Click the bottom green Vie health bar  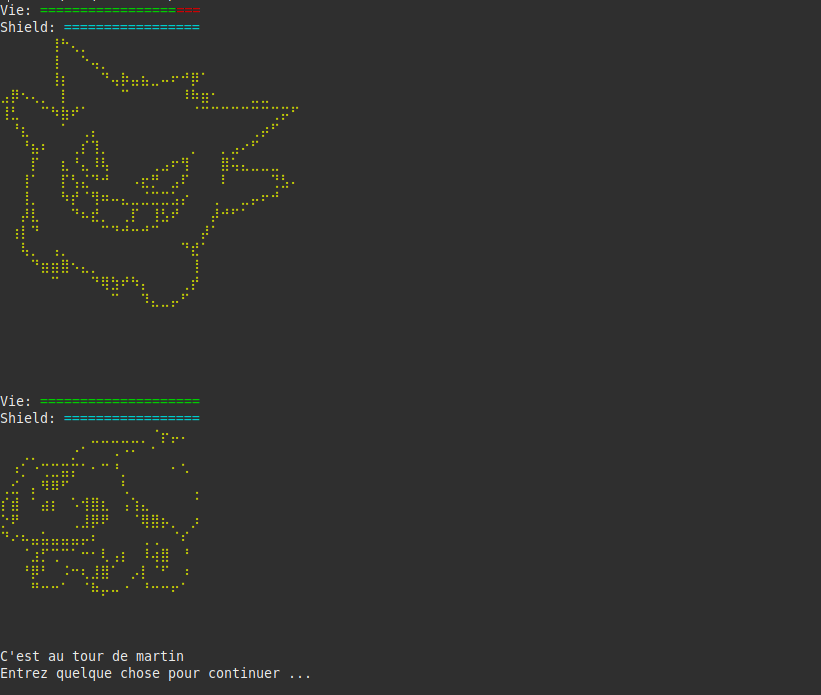click(x=120, y=401)
